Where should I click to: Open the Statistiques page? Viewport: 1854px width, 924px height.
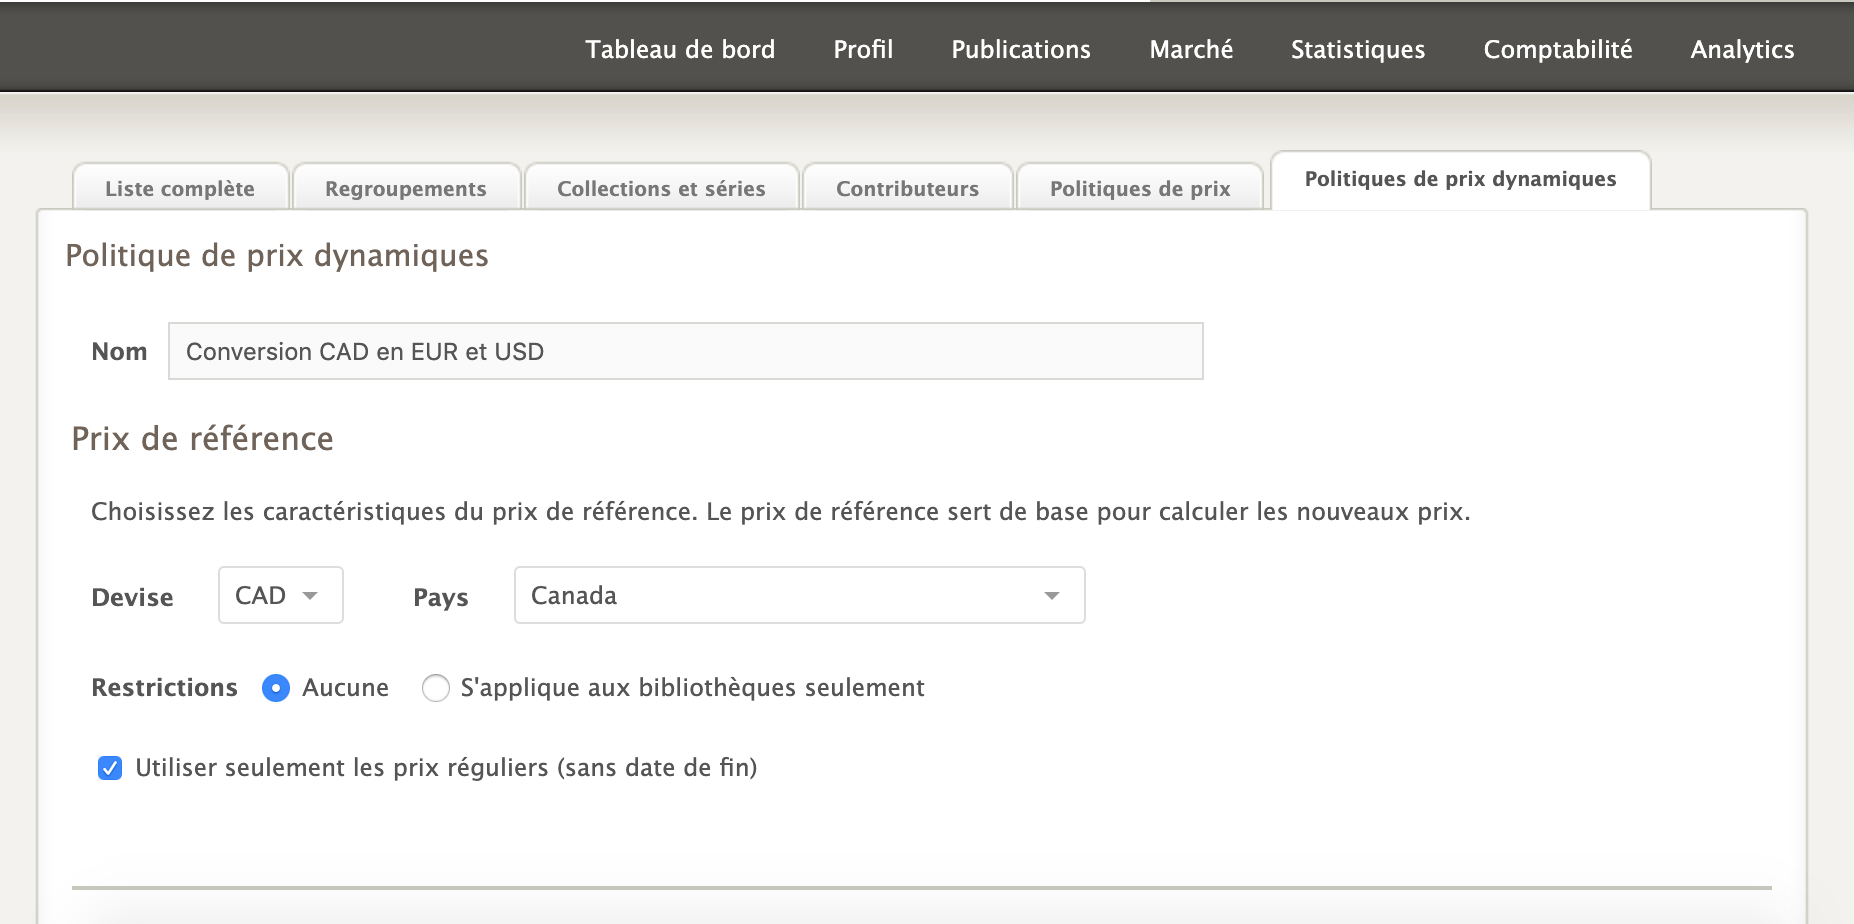click(x=1357, y=49)
